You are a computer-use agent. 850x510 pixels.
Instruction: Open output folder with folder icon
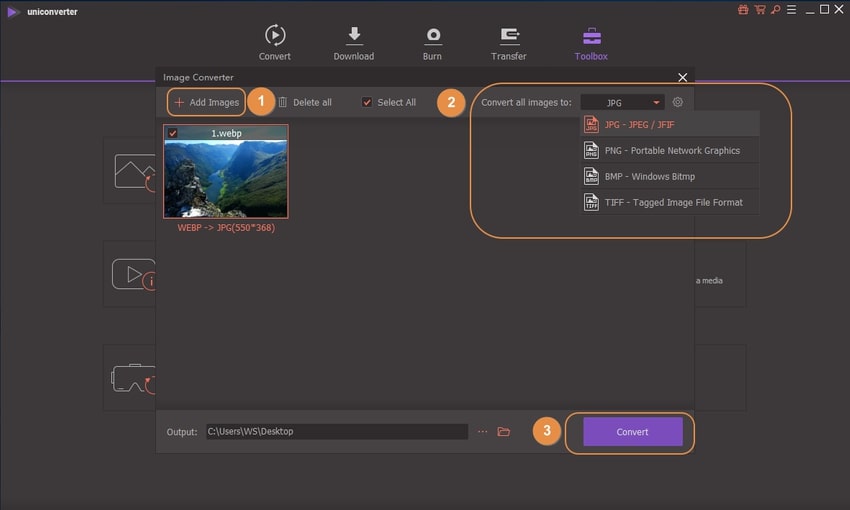(504, 432)
